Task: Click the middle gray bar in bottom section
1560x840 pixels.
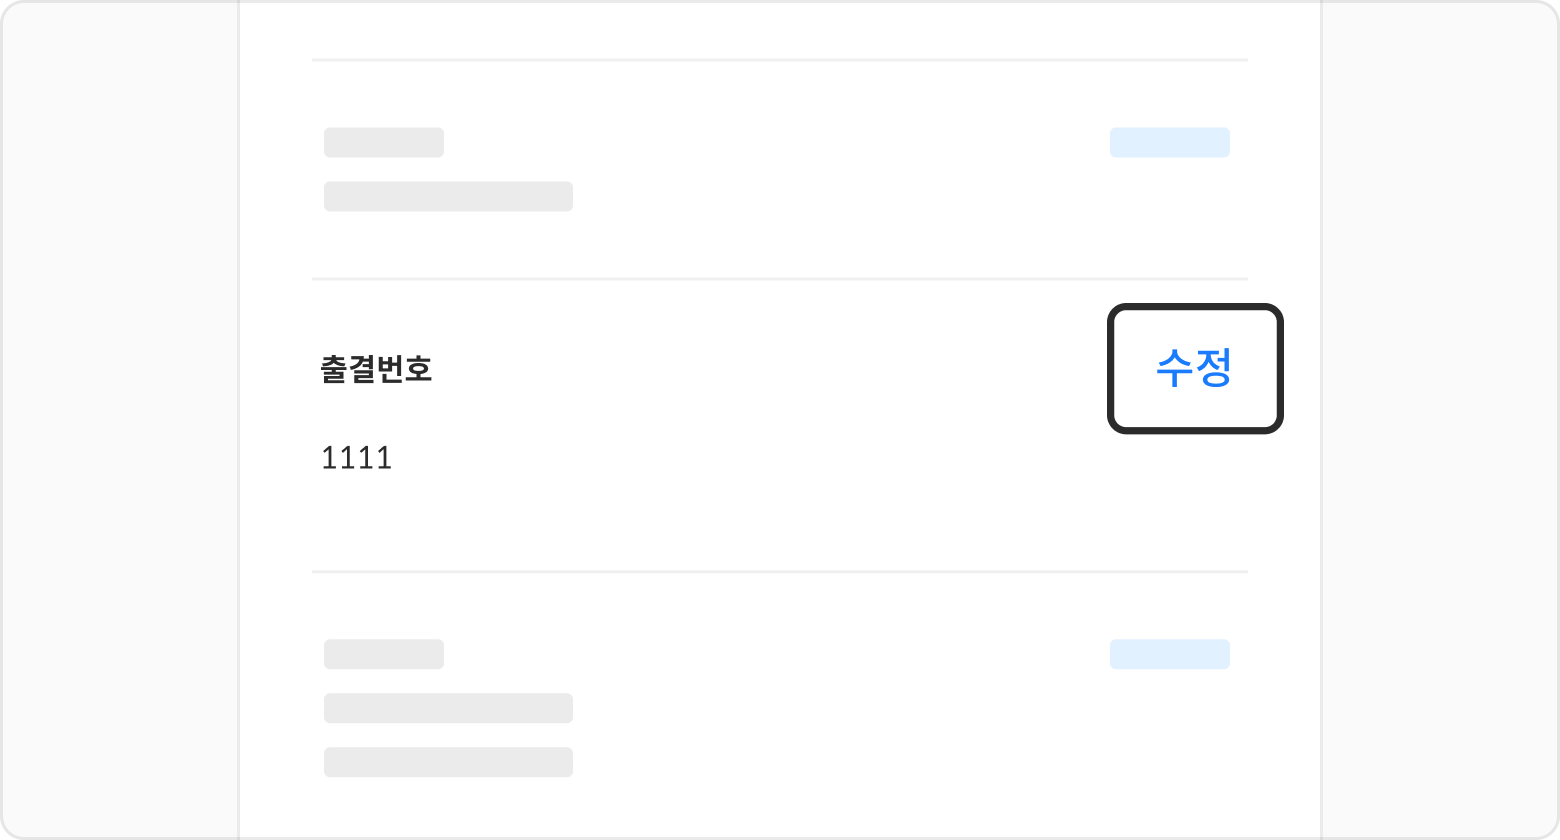Action: click(x=448, y=708)
